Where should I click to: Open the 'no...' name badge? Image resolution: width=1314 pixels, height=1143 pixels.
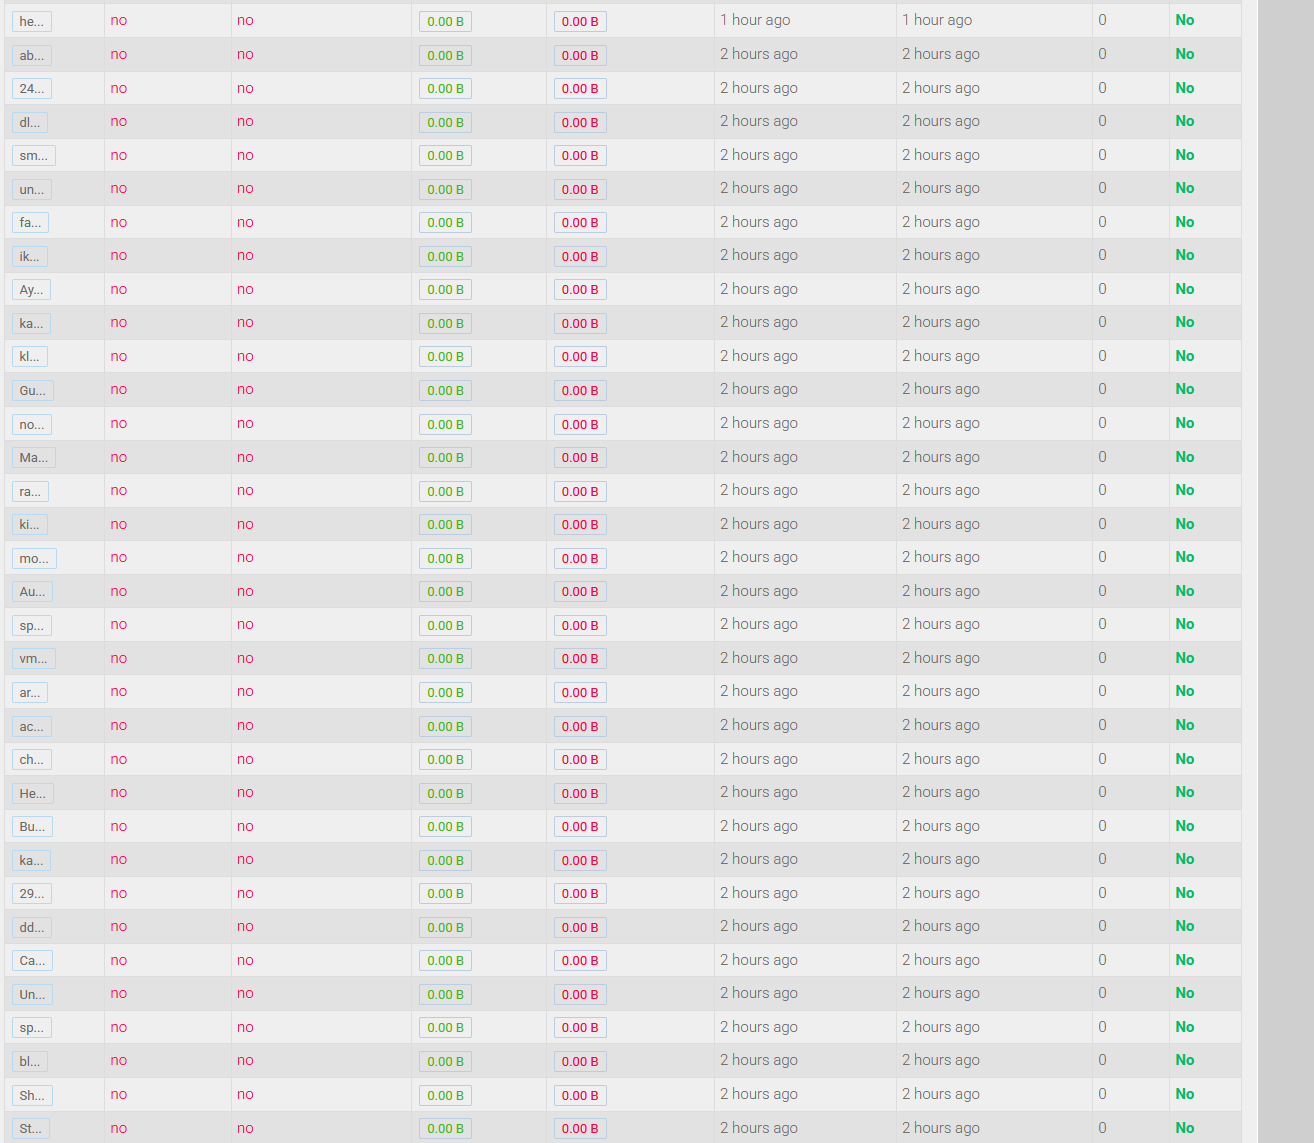[31, 424]
